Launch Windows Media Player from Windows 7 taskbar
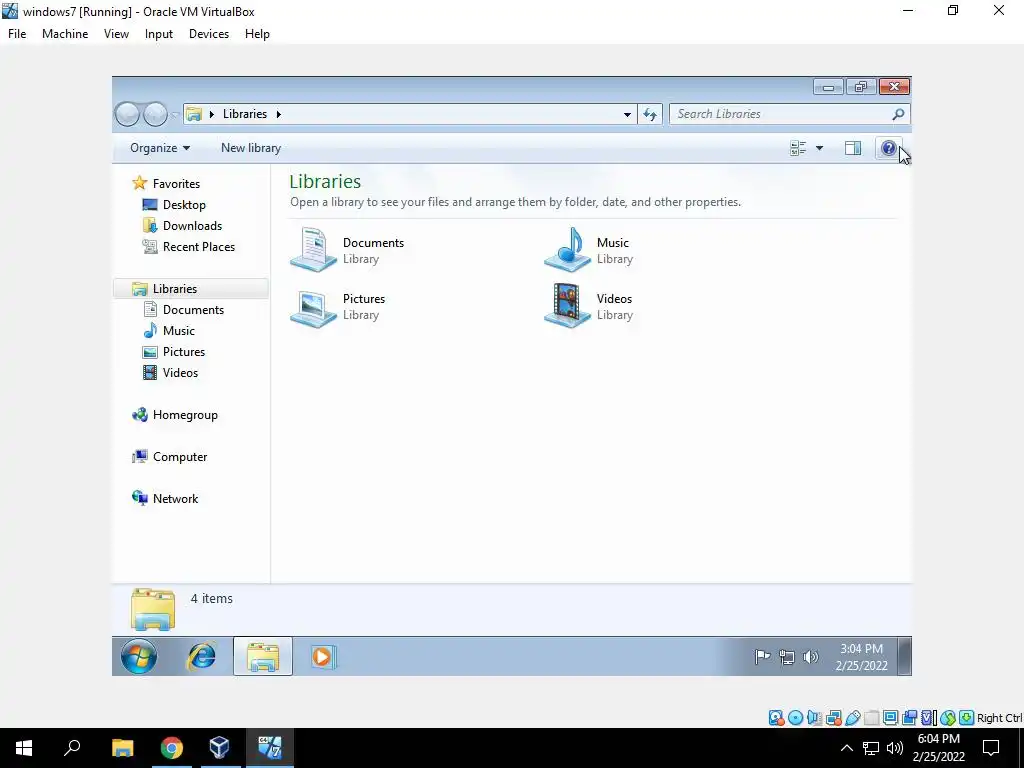Viewport: 1024px width, 768px height. point(323,656)
